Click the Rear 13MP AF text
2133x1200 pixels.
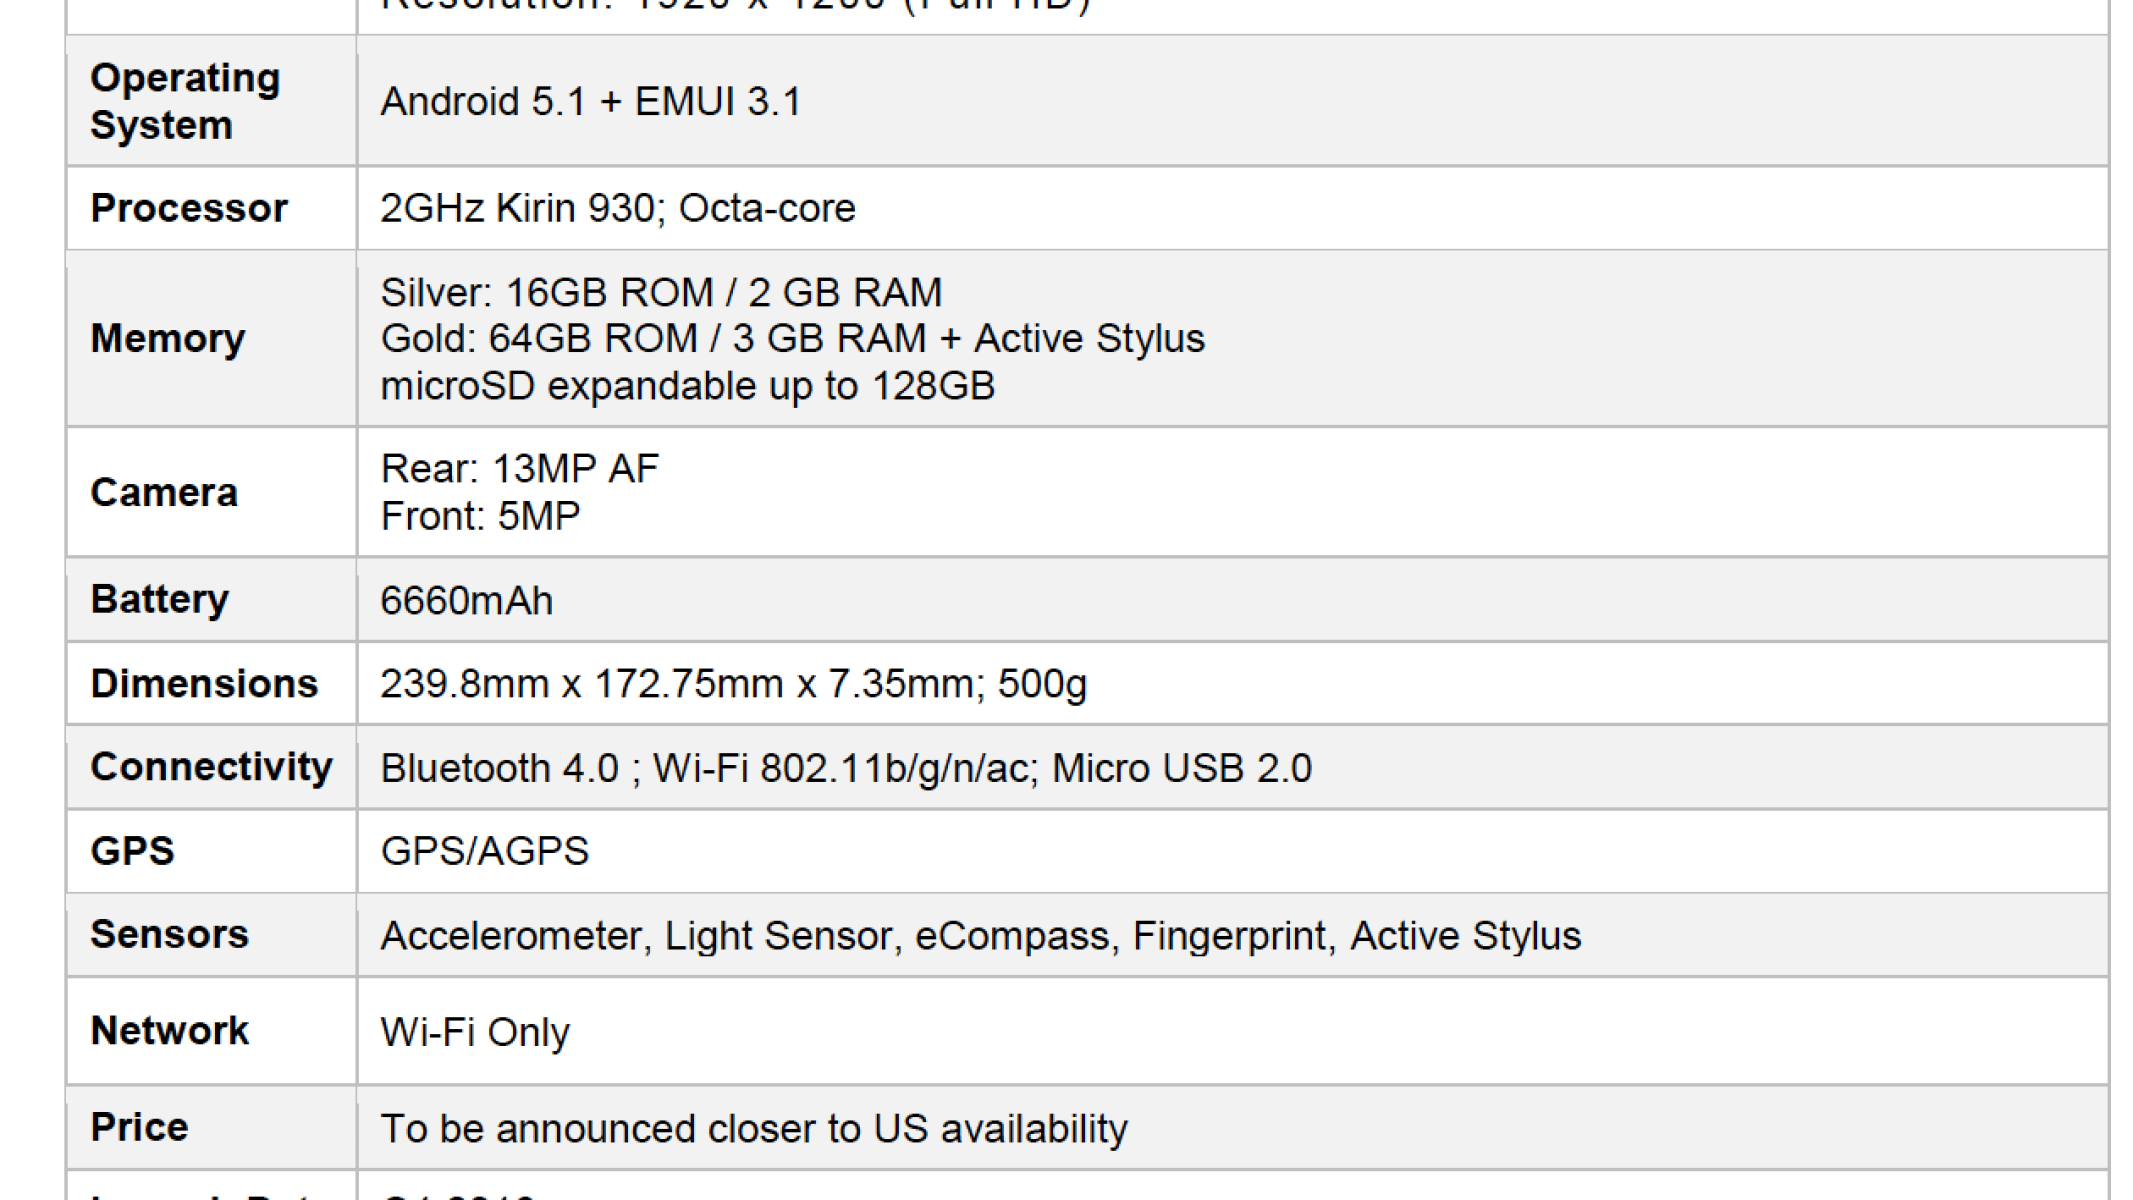coord(519,468)
